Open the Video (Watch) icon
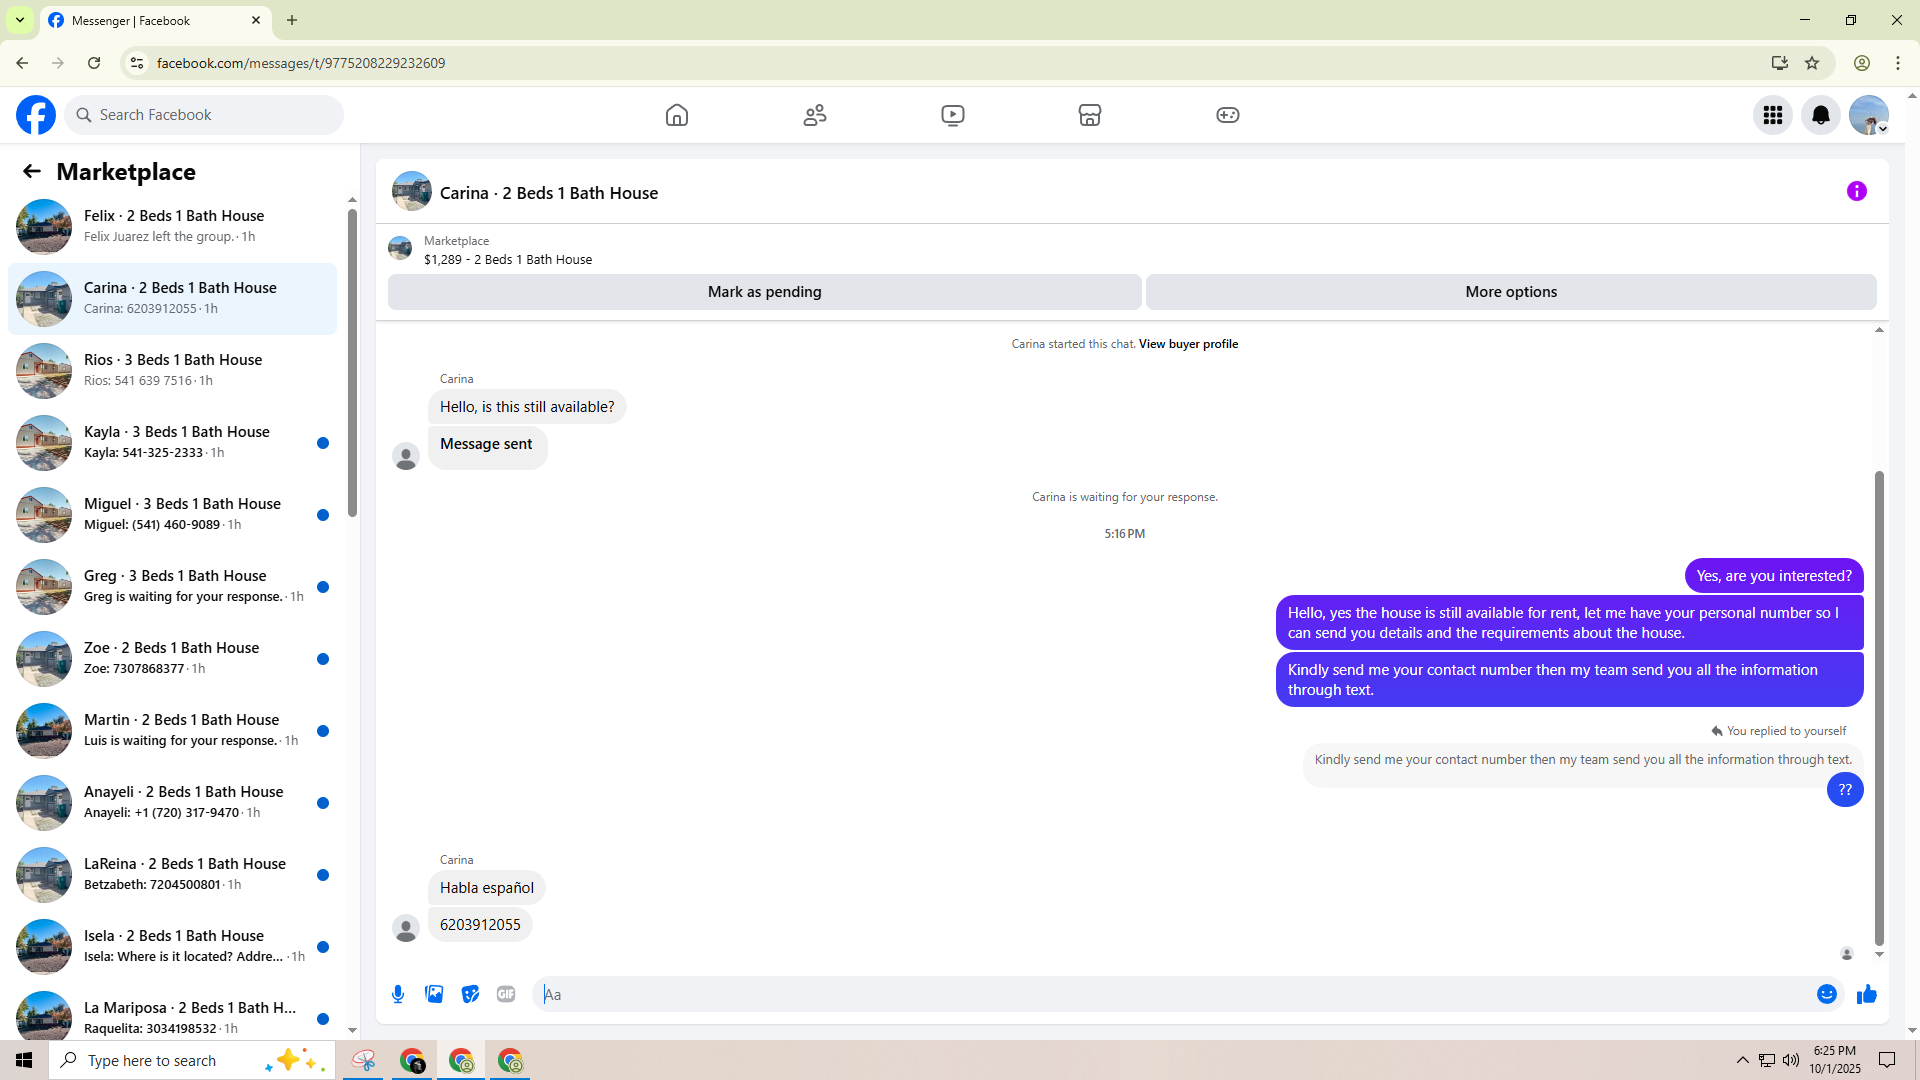The image size is (1920, 1080). point(953,115)
